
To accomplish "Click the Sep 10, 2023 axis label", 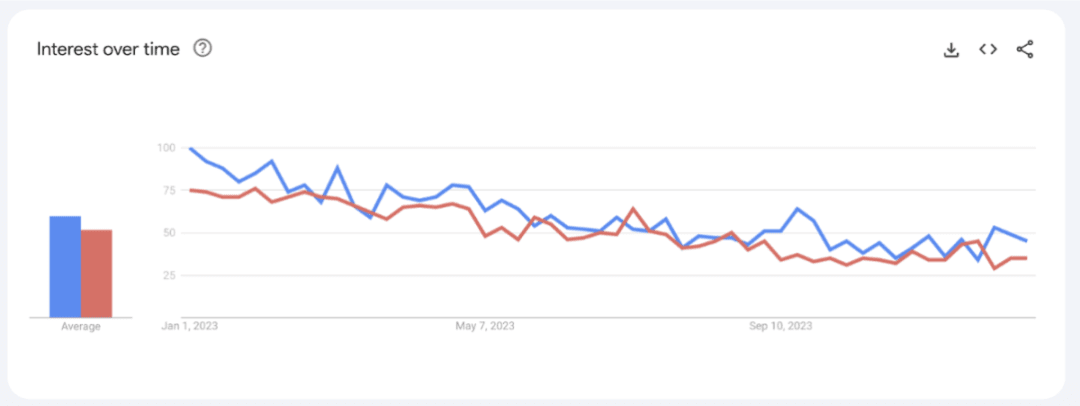I will coord(781,327).
